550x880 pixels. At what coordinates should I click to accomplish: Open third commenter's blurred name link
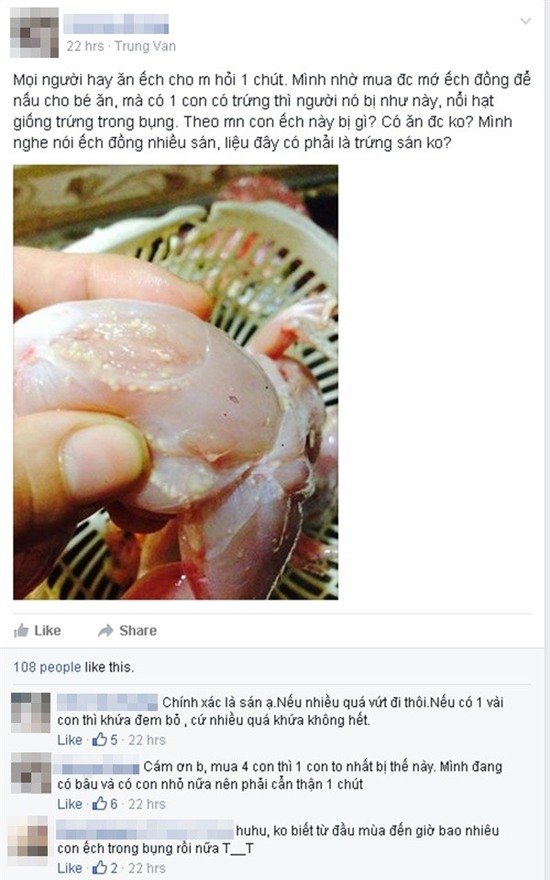tap(145, 829)
